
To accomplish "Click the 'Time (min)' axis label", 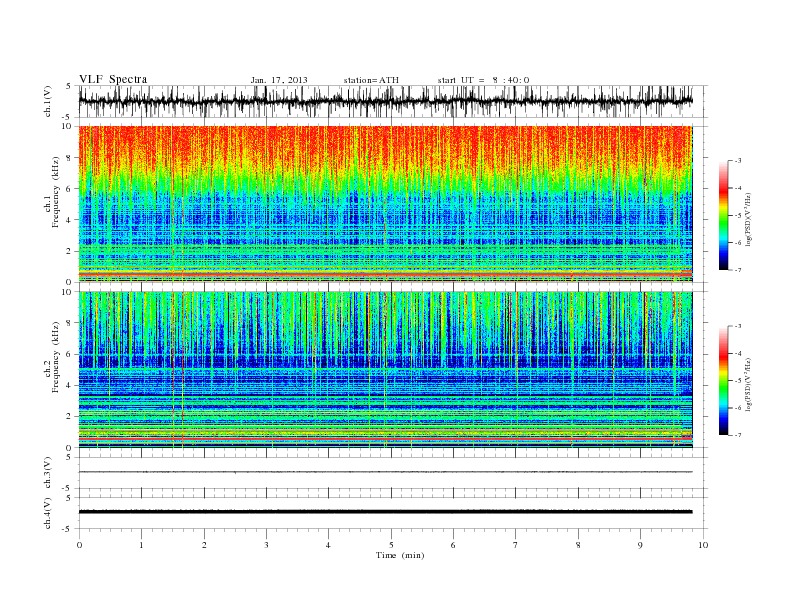I will (x=400, y=555).
